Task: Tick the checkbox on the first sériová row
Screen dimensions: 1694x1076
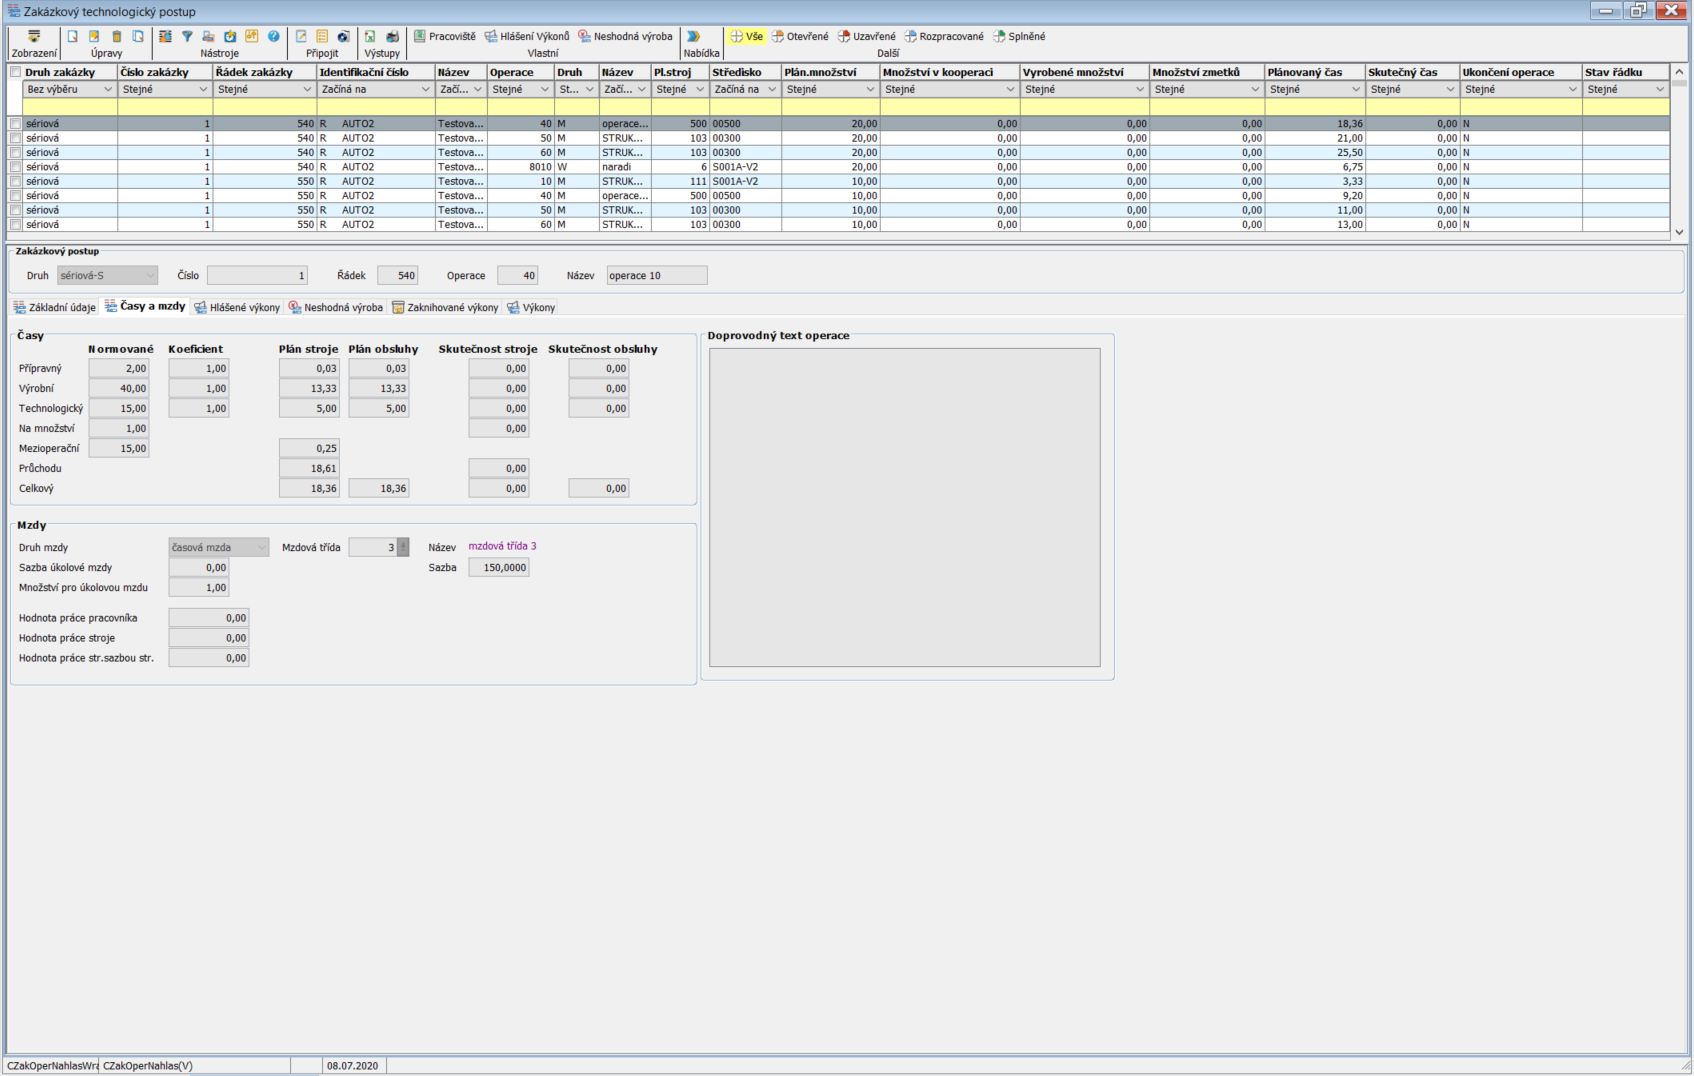Action: pos(15,124)
